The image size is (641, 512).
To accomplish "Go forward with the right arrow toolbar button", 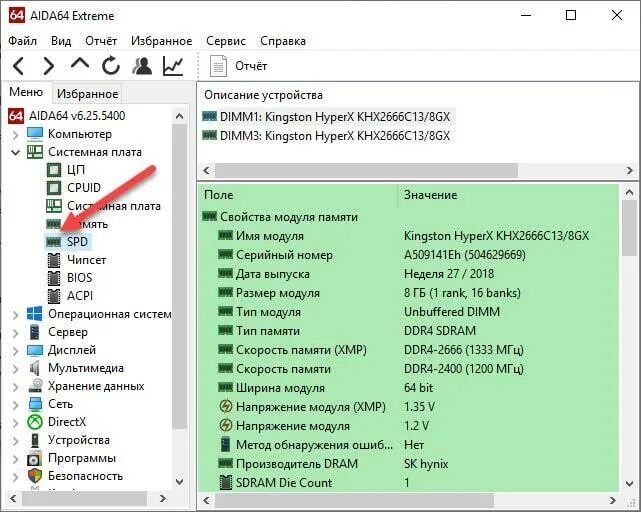I will (x=49, y=66).
